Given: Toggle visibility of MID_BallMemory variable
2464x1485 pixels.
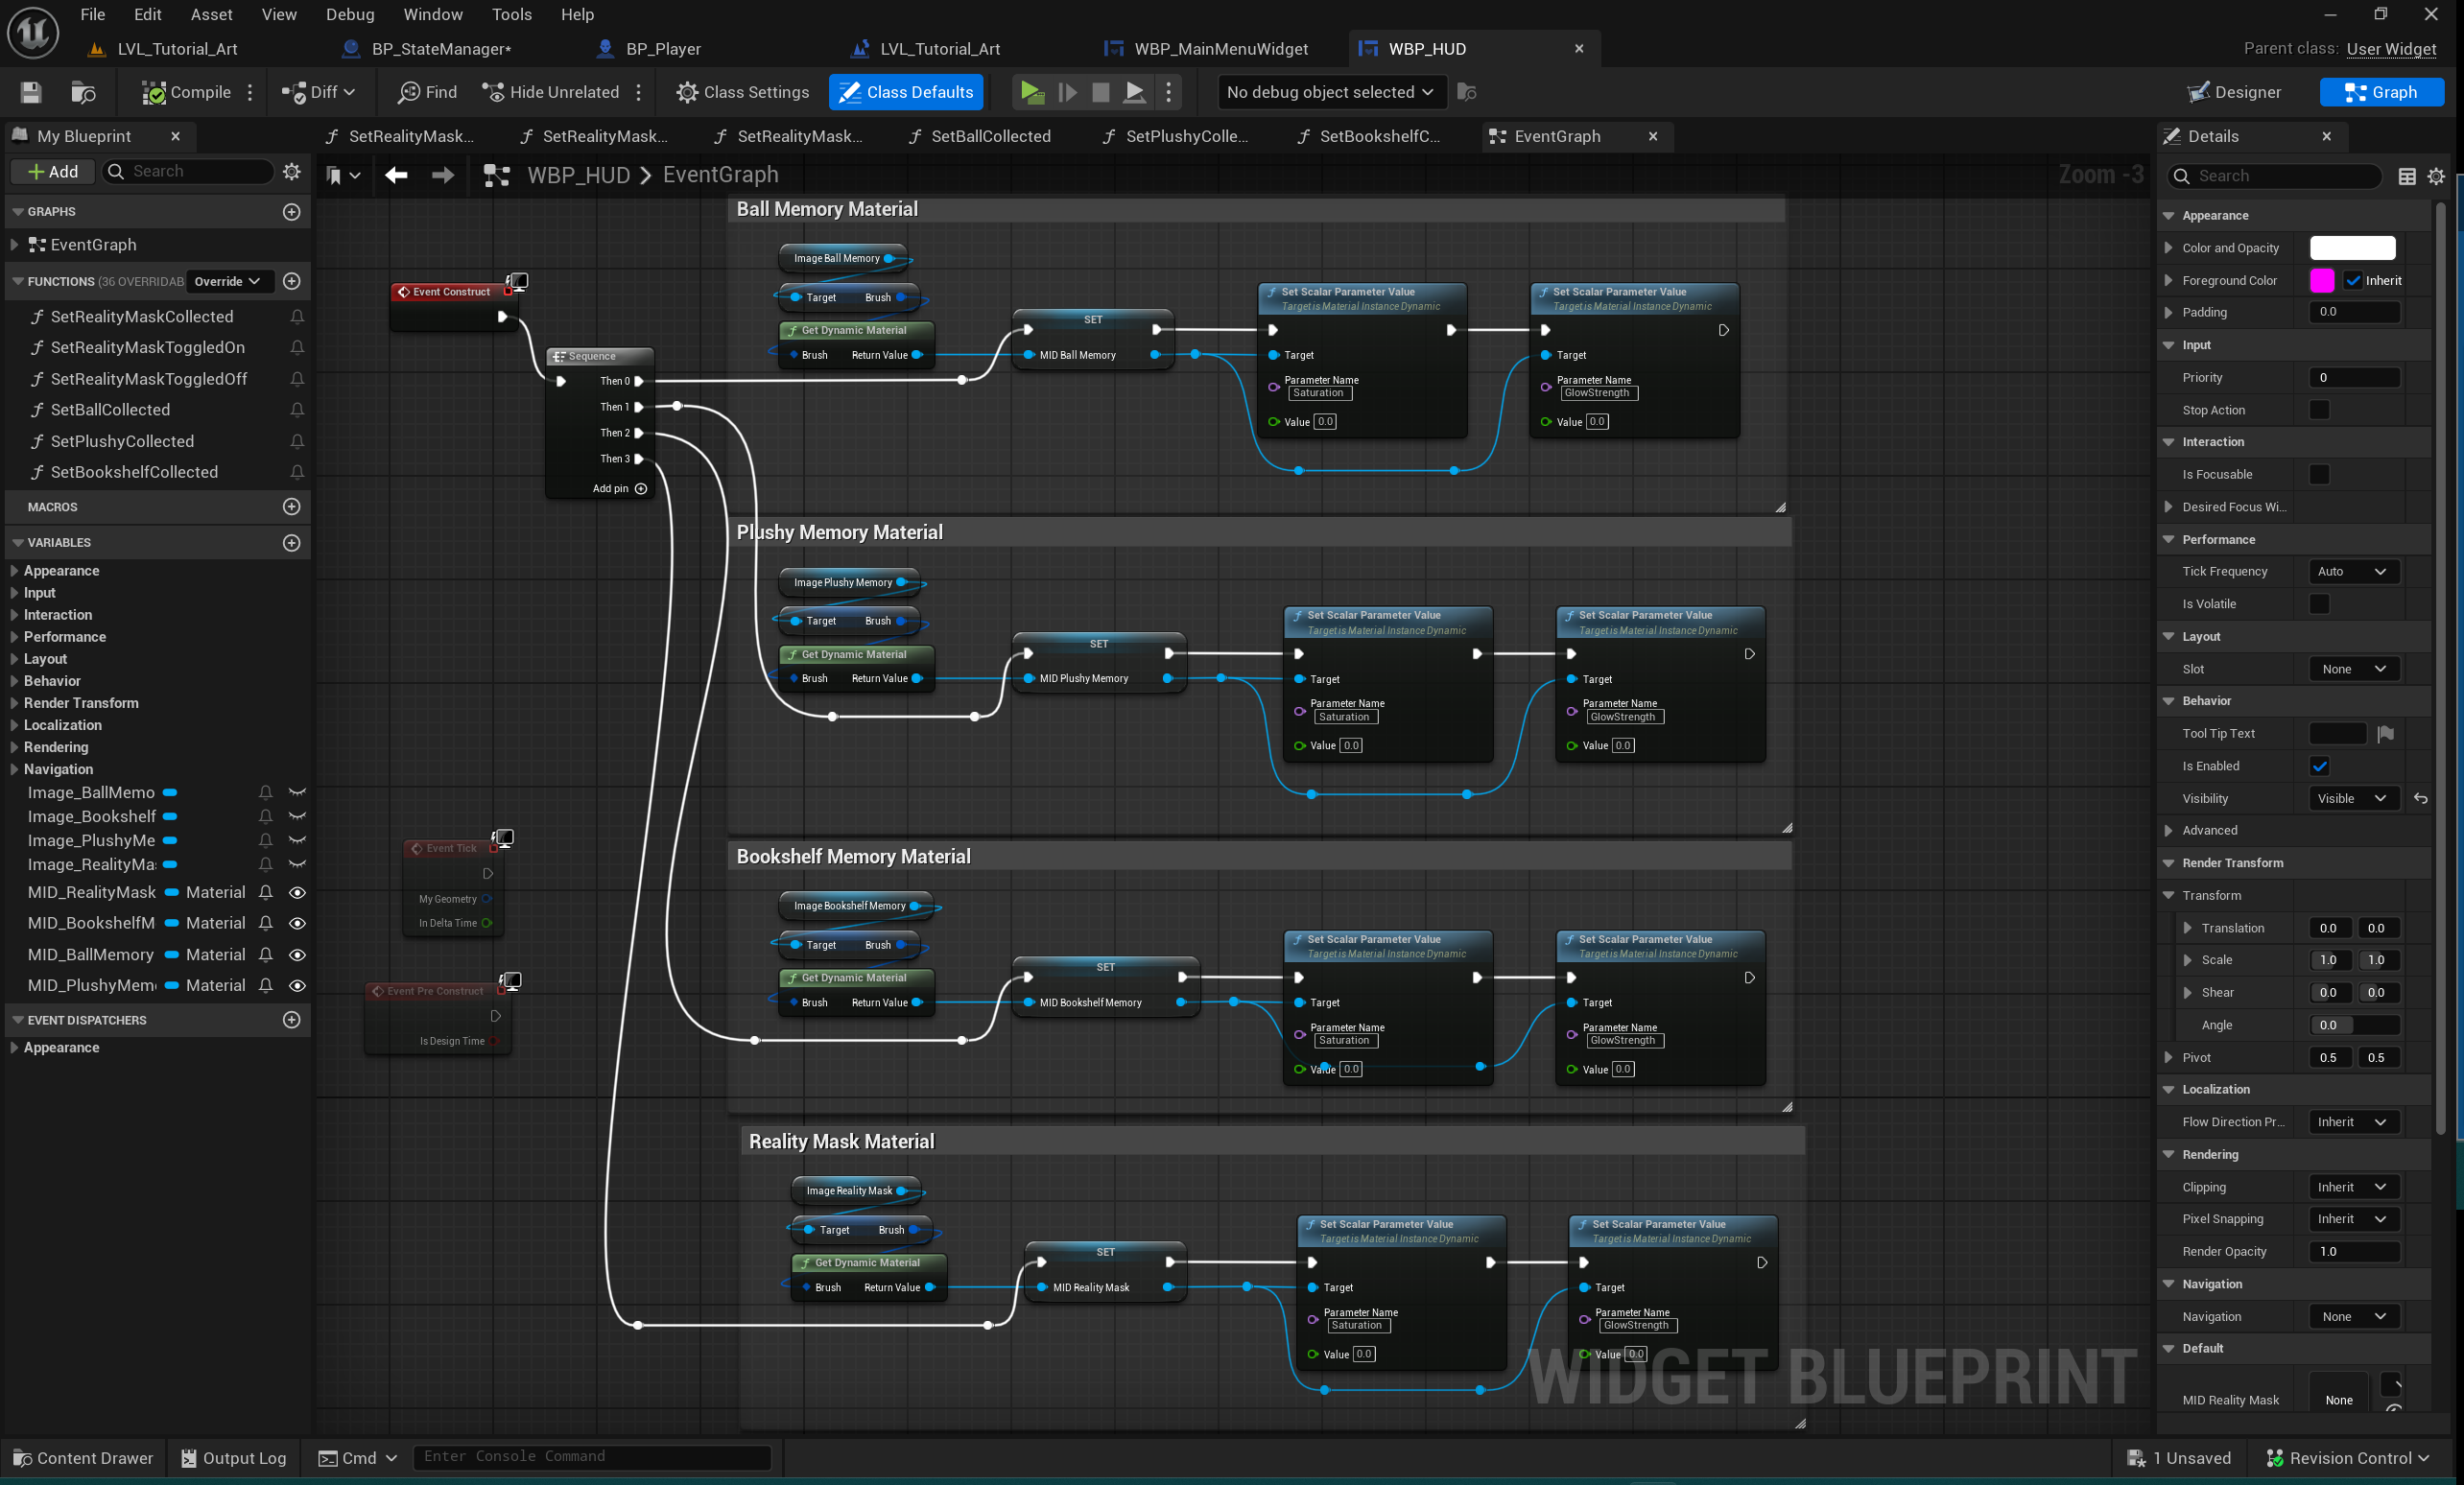Looking at the screenshot, I should (297, 955).
